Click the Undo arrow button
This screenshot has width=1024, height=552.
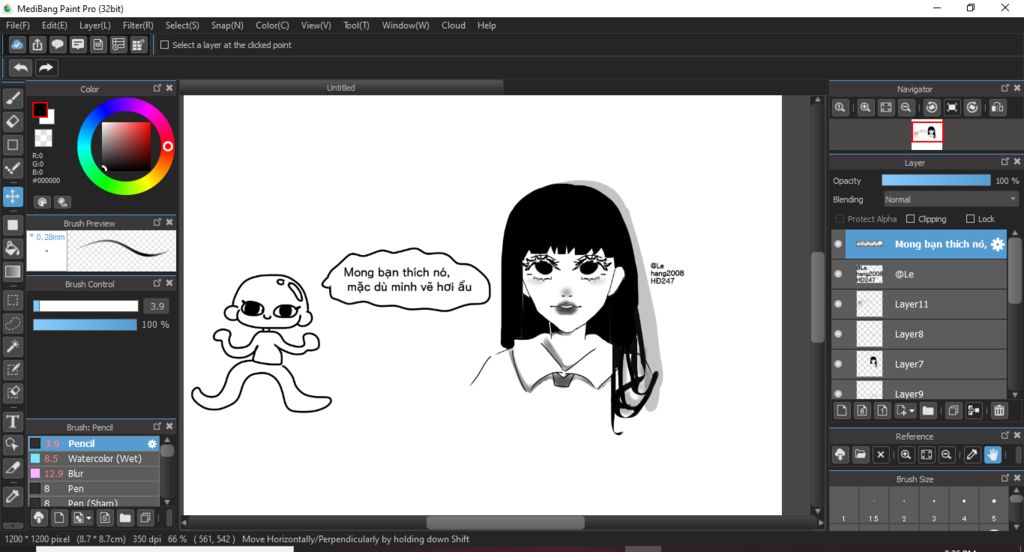[x=21, y=67]
